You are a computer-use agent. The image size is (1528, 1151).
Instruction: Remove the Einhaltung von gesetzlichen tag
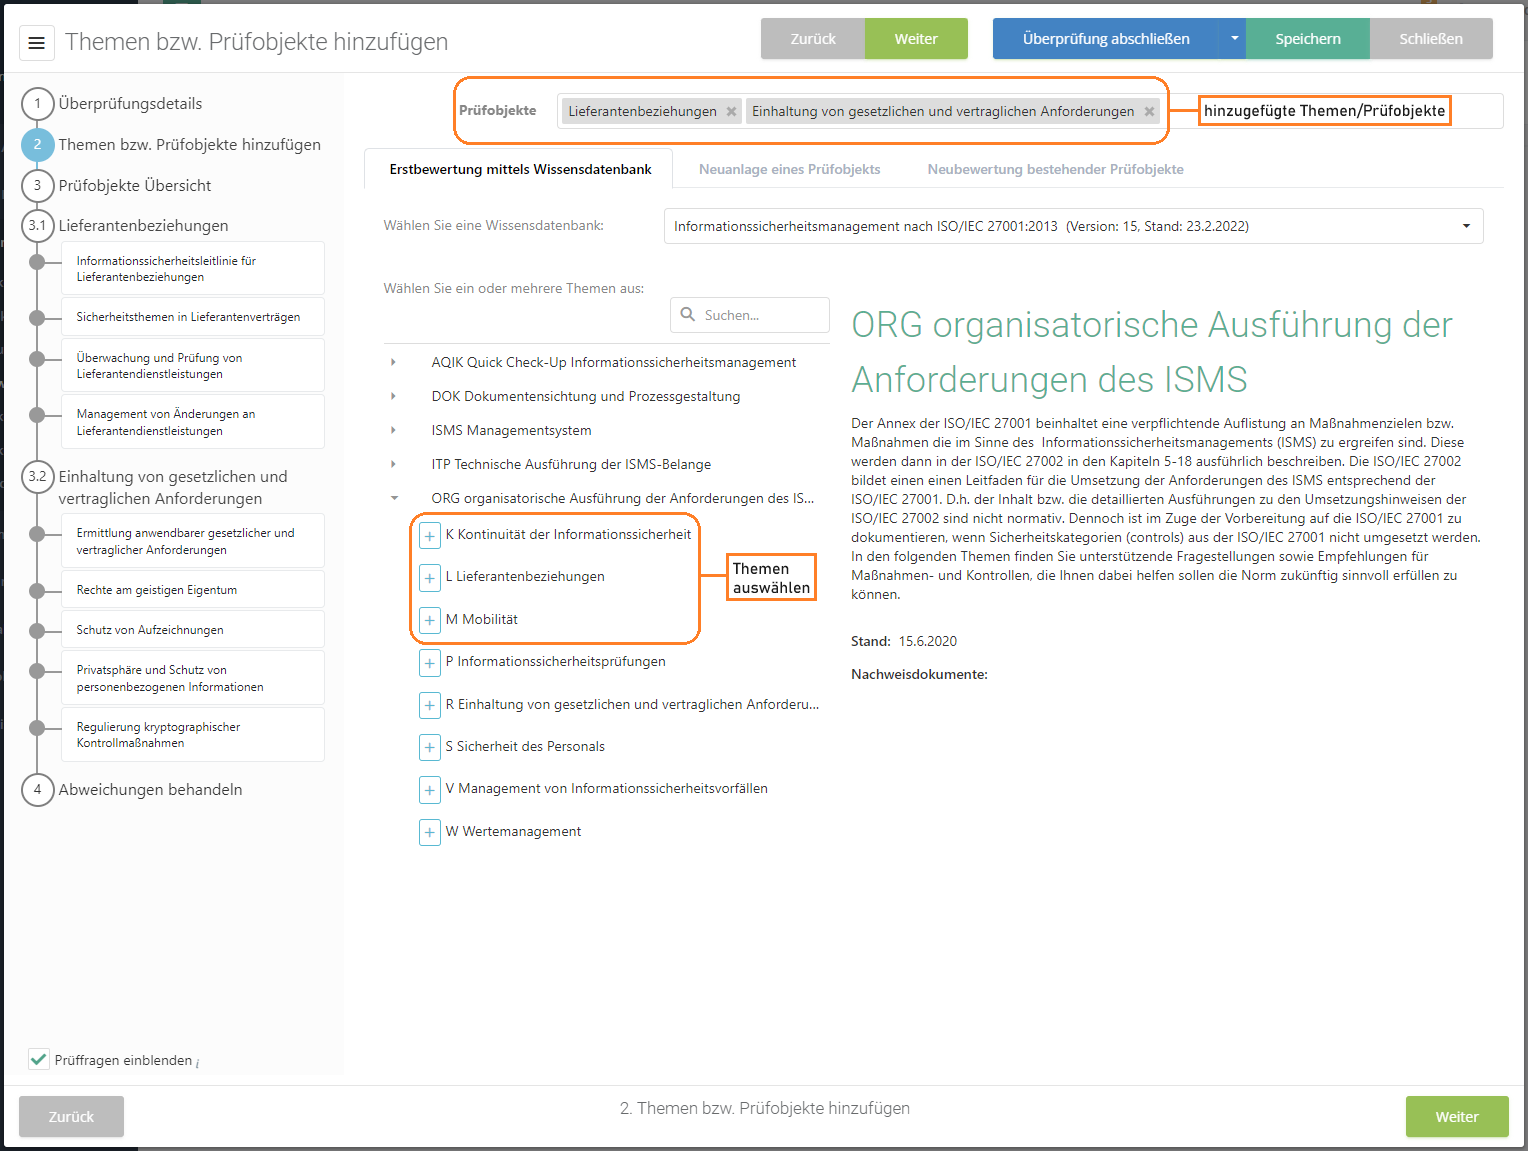(1149, 111)
